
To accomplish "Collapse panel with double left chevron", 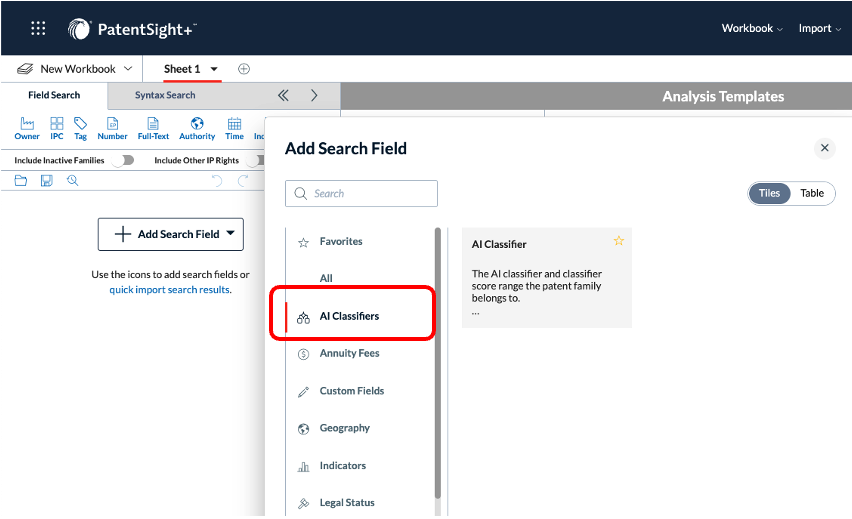I will point(283,96).
